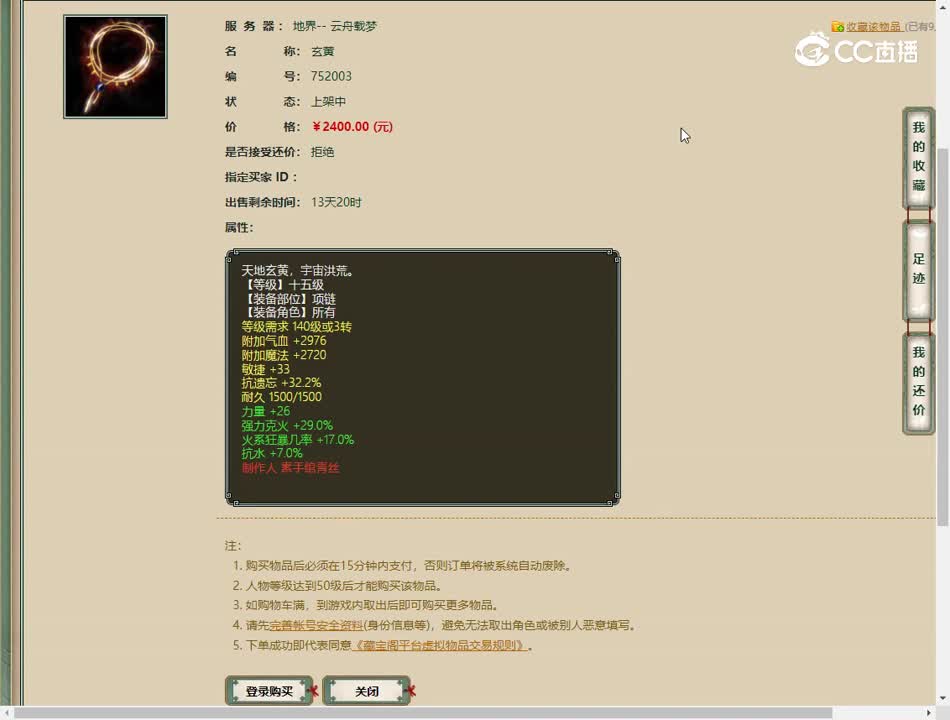This screenshot has height=720, width=950.
Task: Click the red X mark beside 登录购买
Action: coord(312,690)
